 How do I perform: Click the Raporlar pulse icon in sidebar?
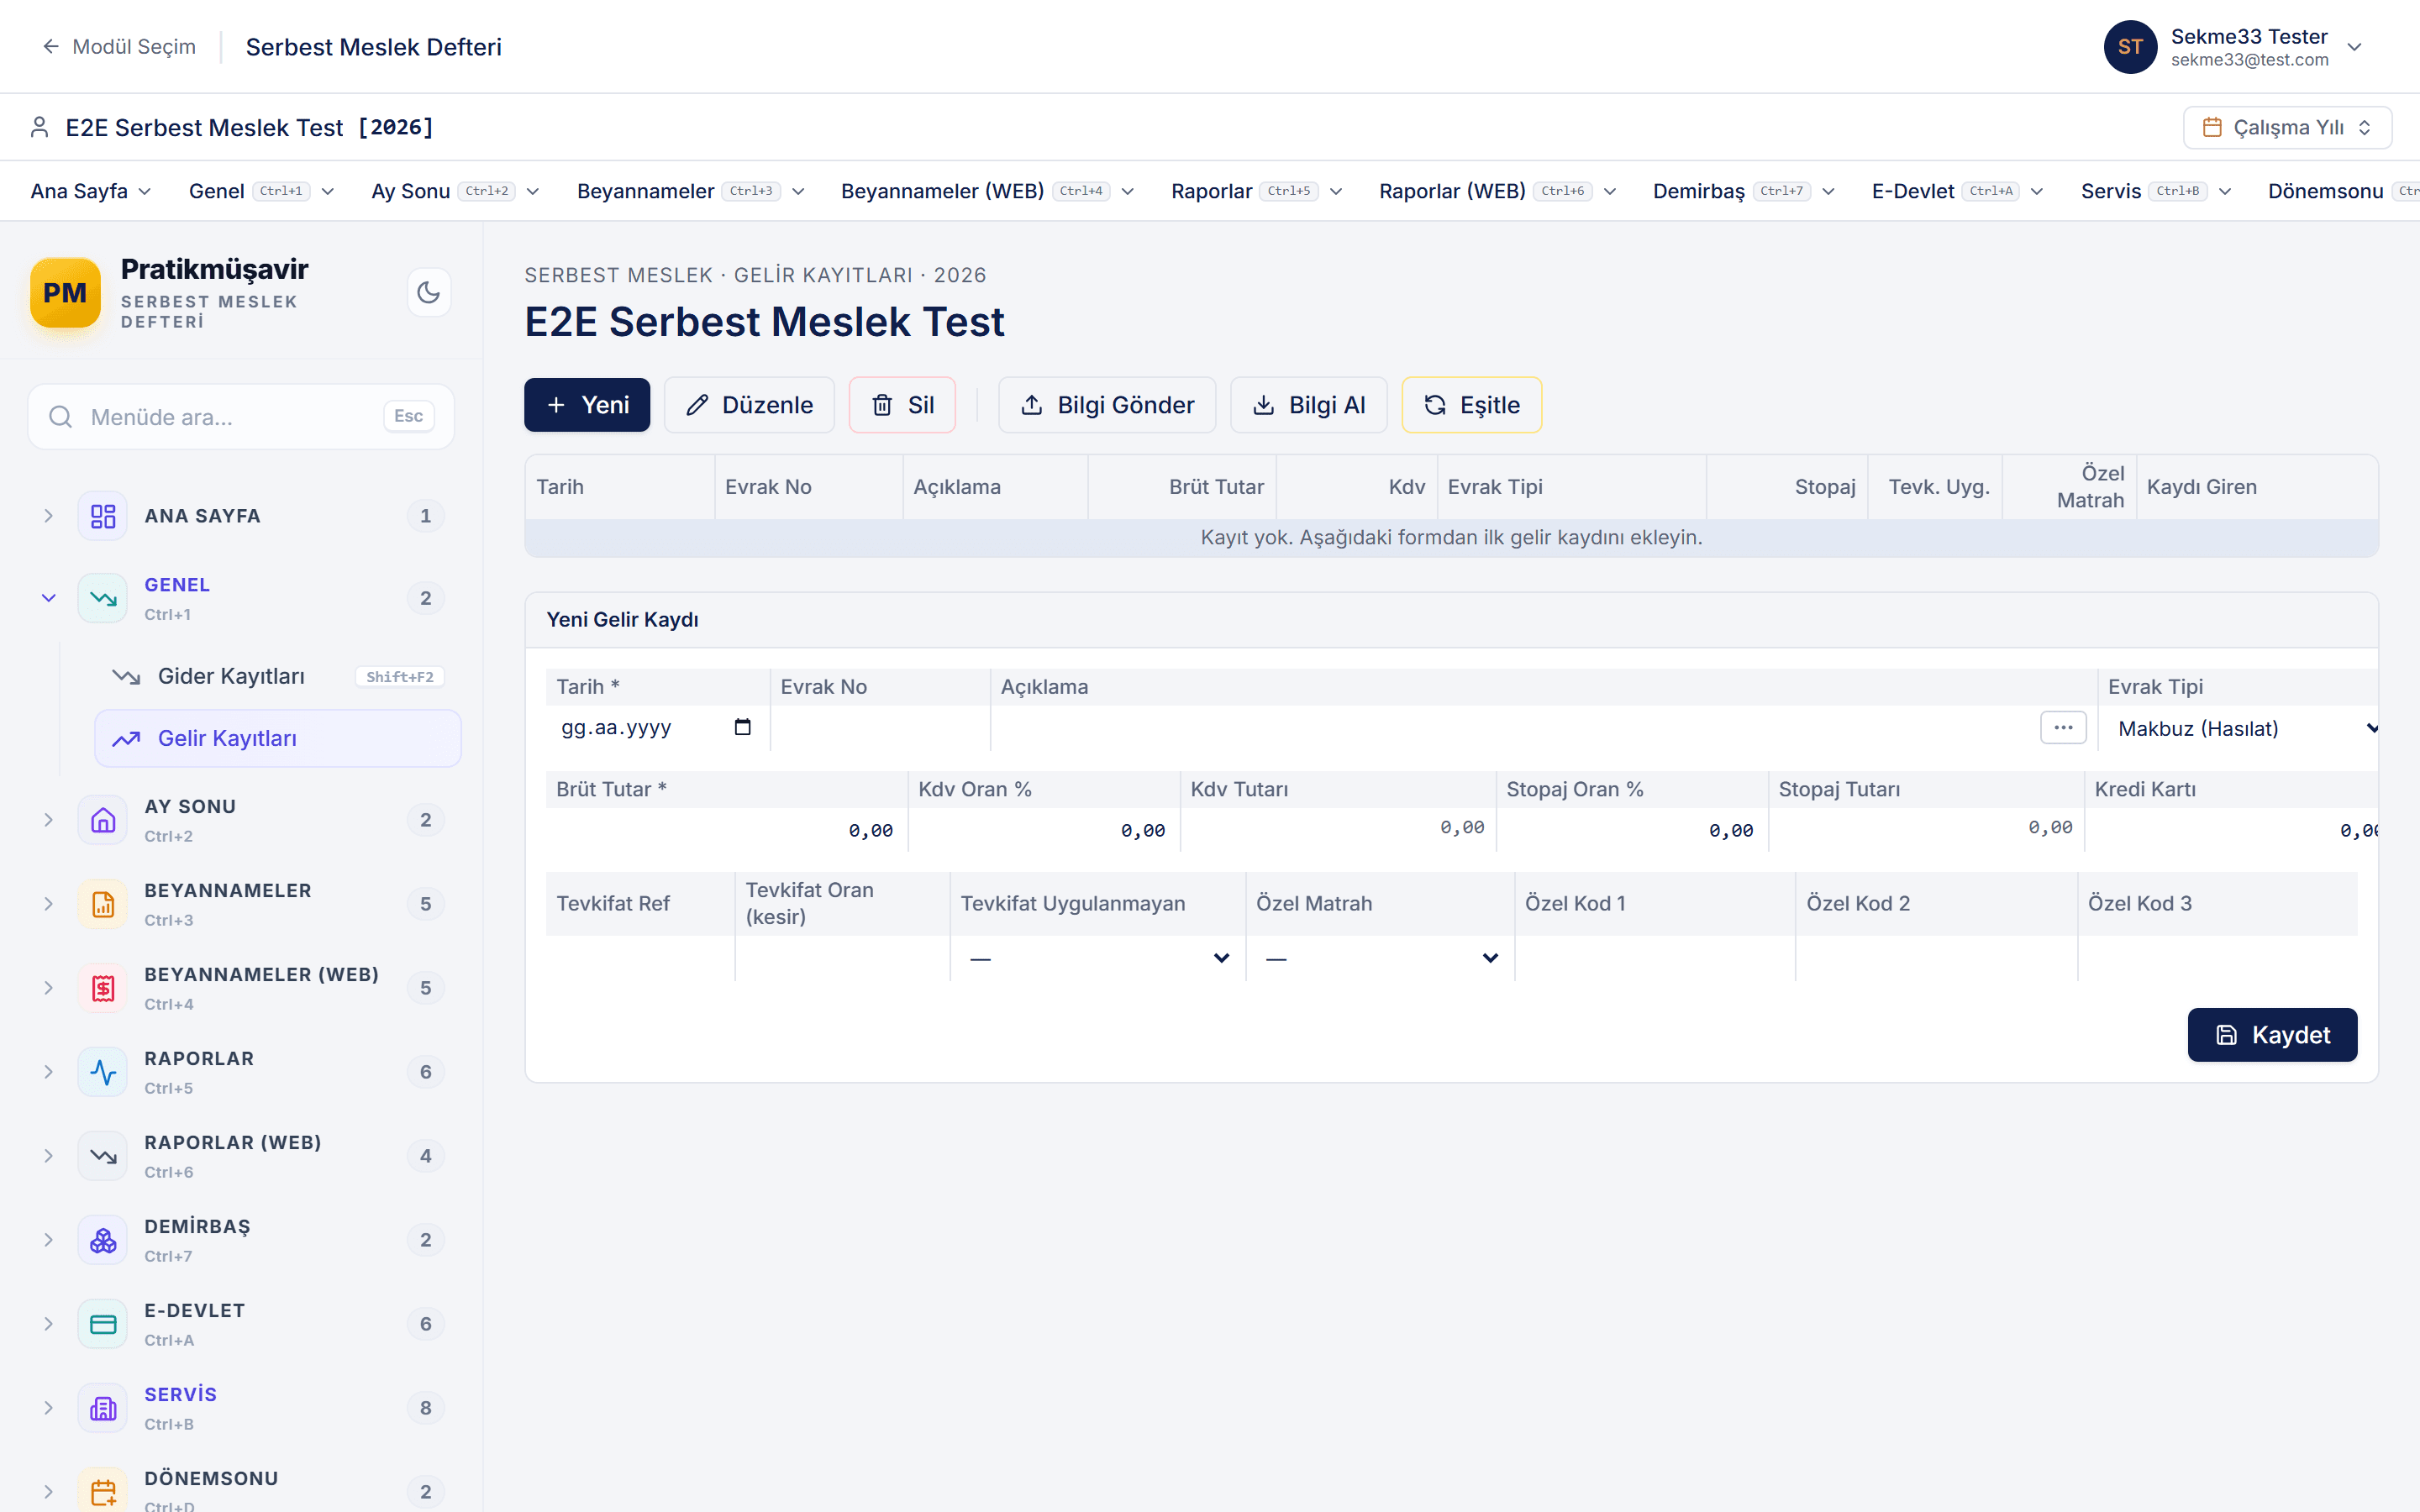click(103, 1072)
